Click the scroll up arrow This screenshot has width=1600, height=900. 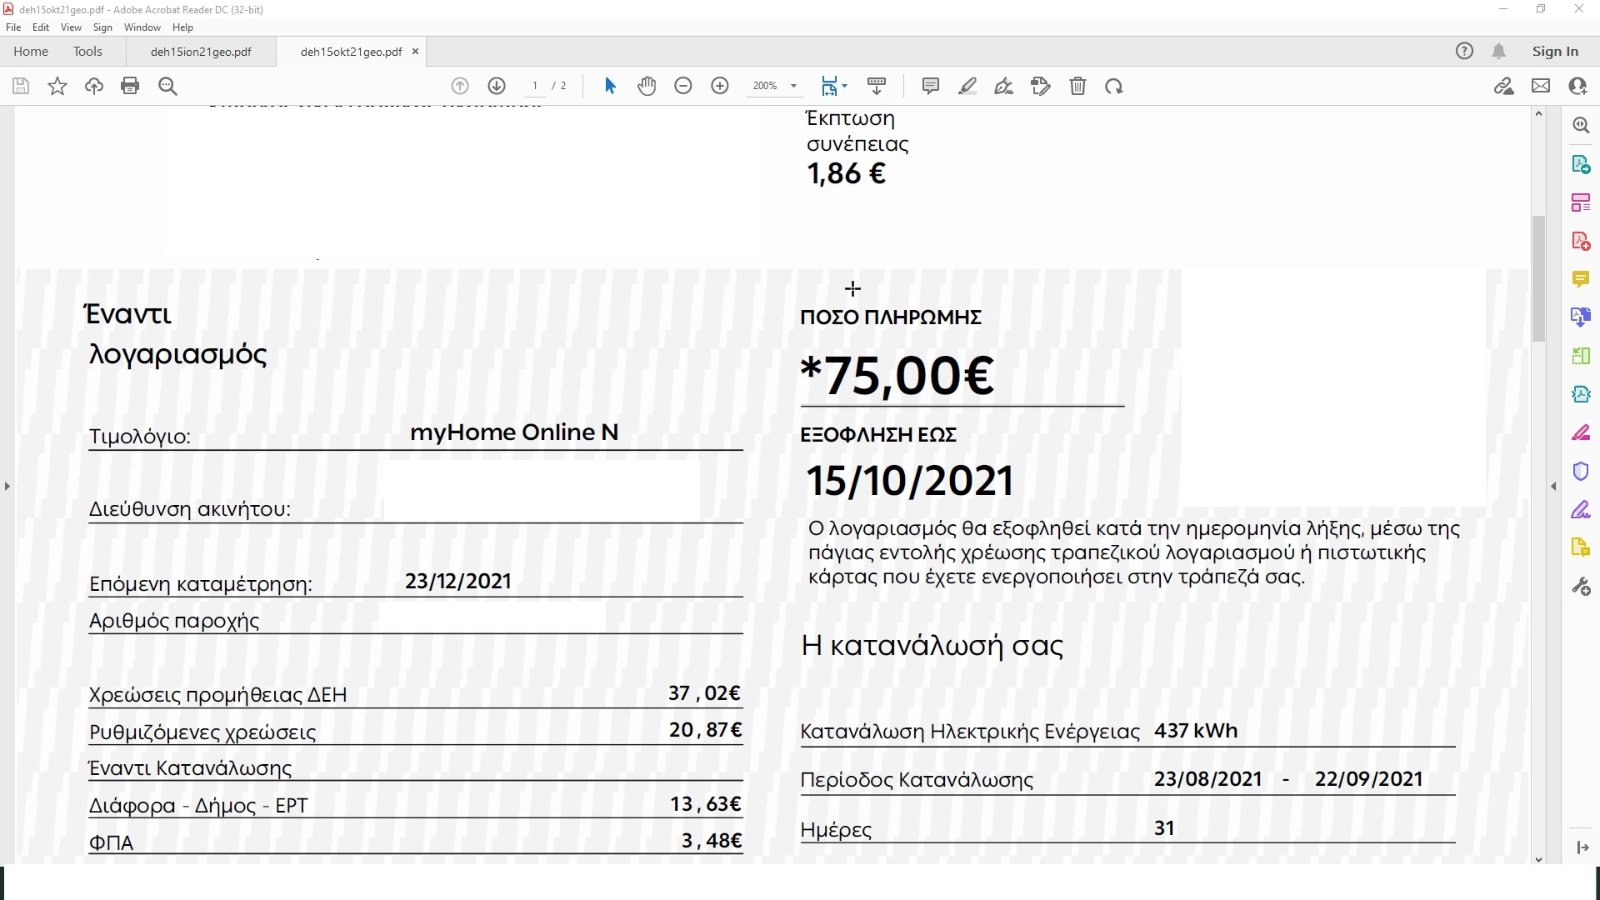[1538, 114]
